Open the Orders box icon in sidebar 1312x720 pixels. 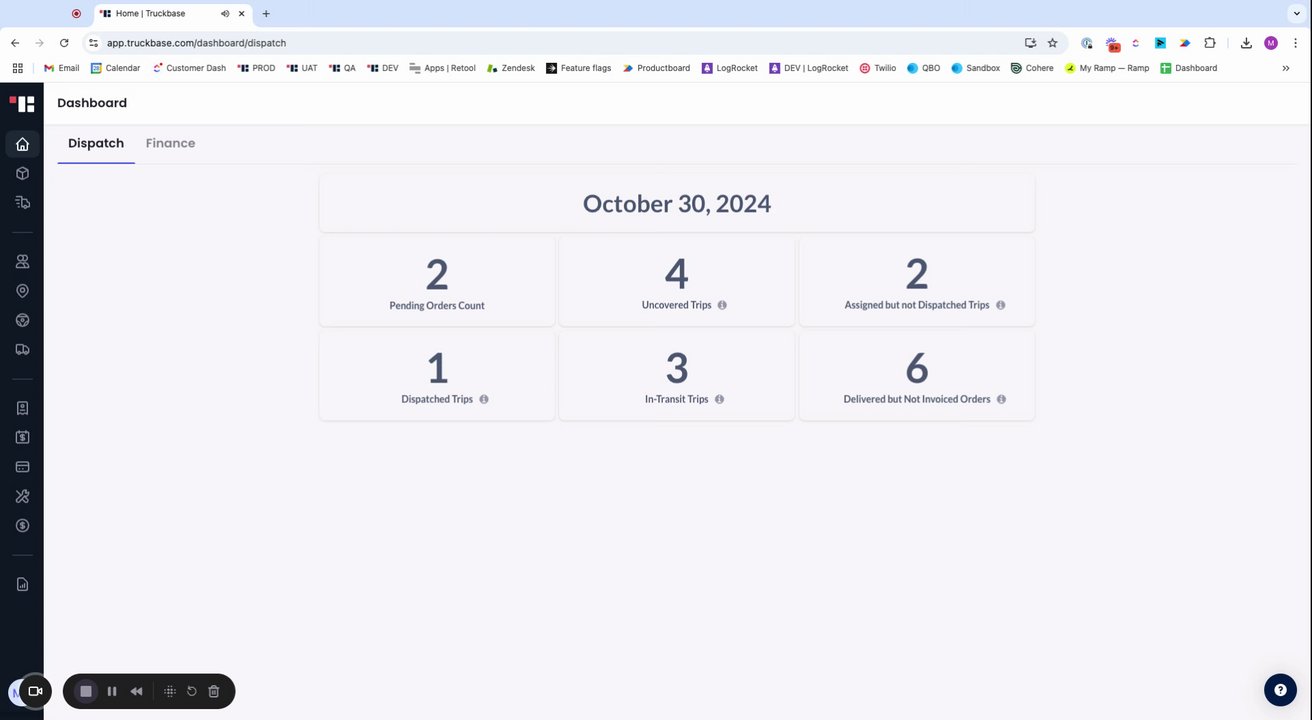tap(22, 173)
